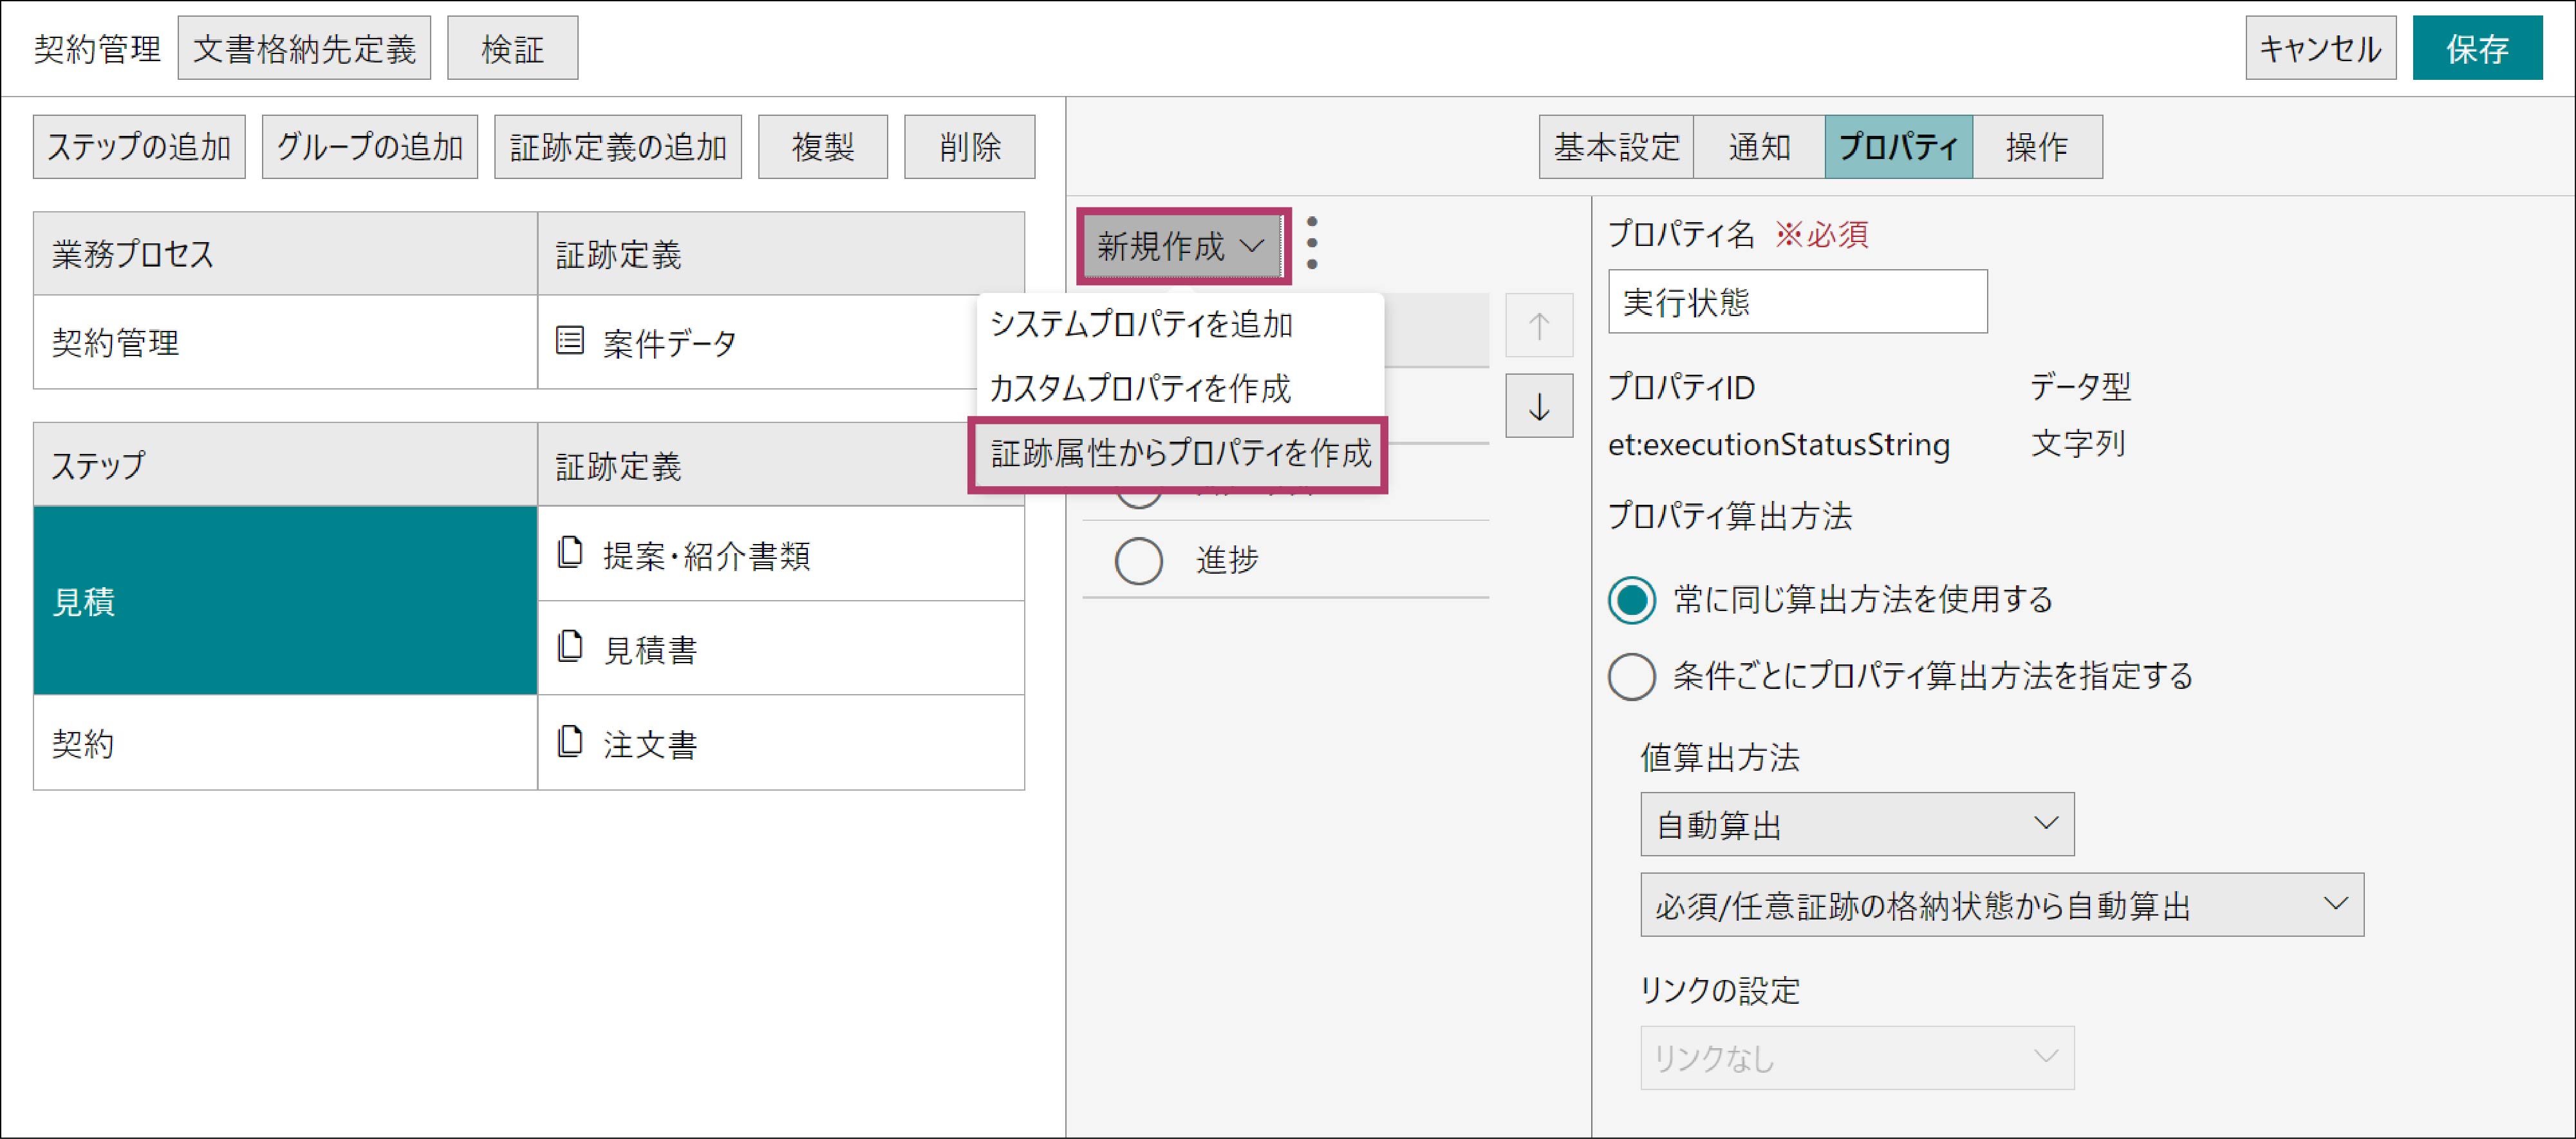Image resolution: width=2576 pixels, height=1139 pixels.
Task: Click the 案件データ list icon
Action: tap(570, 341)
